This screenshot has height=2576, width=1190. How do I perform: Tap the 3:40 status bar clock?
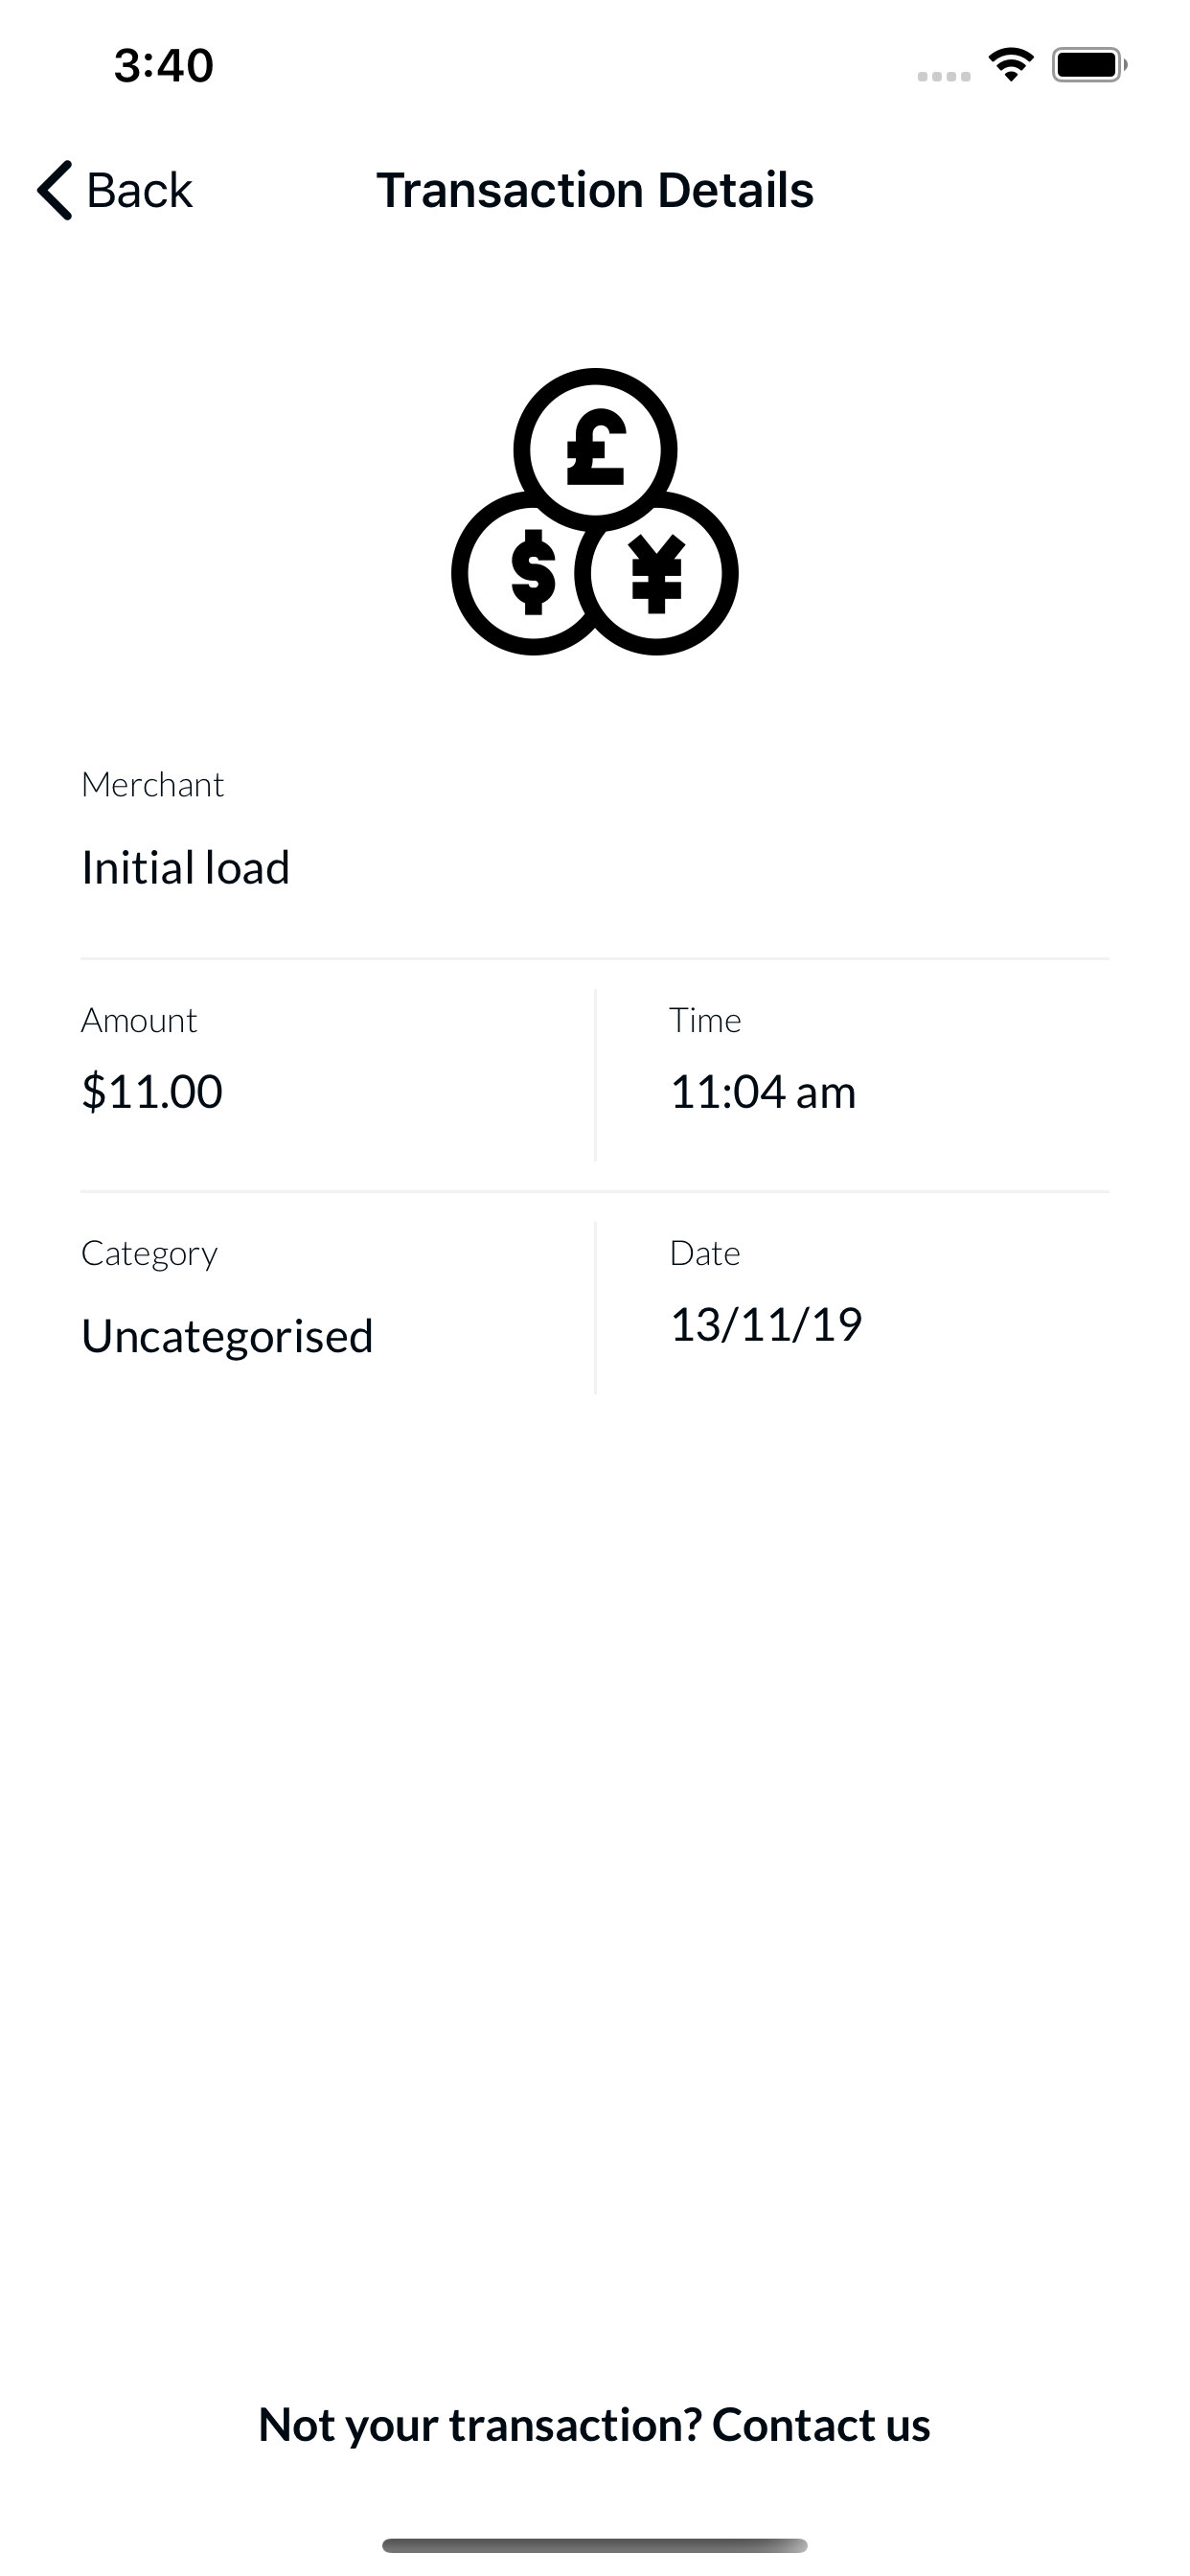tap(164, 66)
